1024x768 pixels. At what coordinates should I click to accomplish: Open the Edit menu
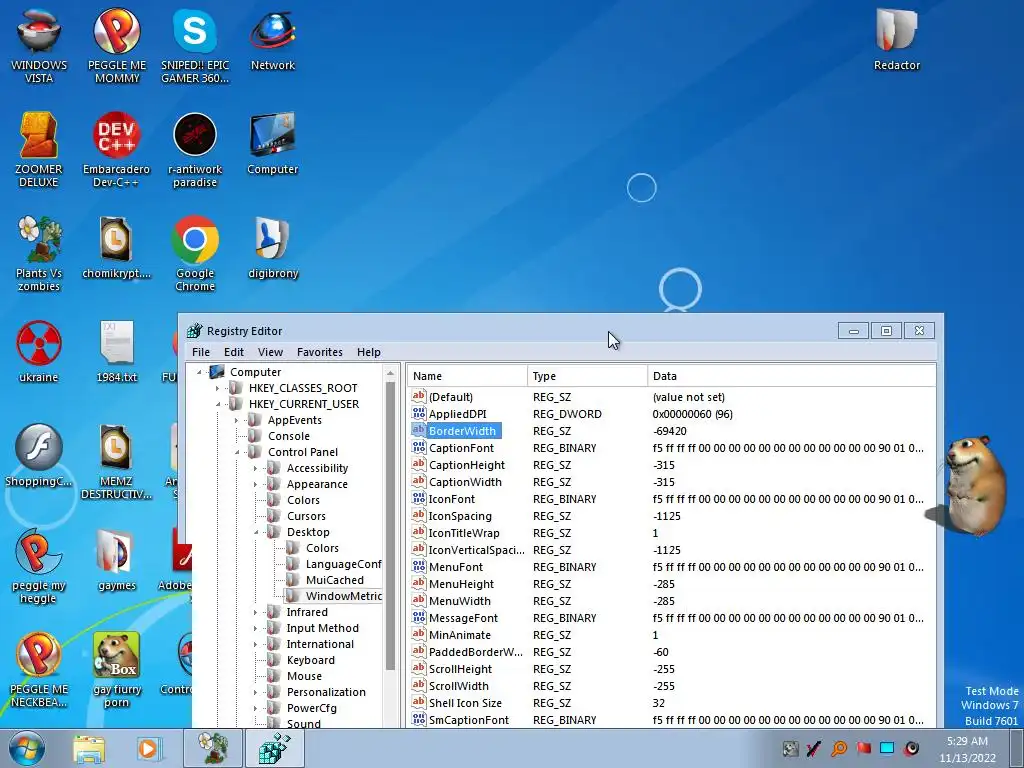click(x=234, y=352)
